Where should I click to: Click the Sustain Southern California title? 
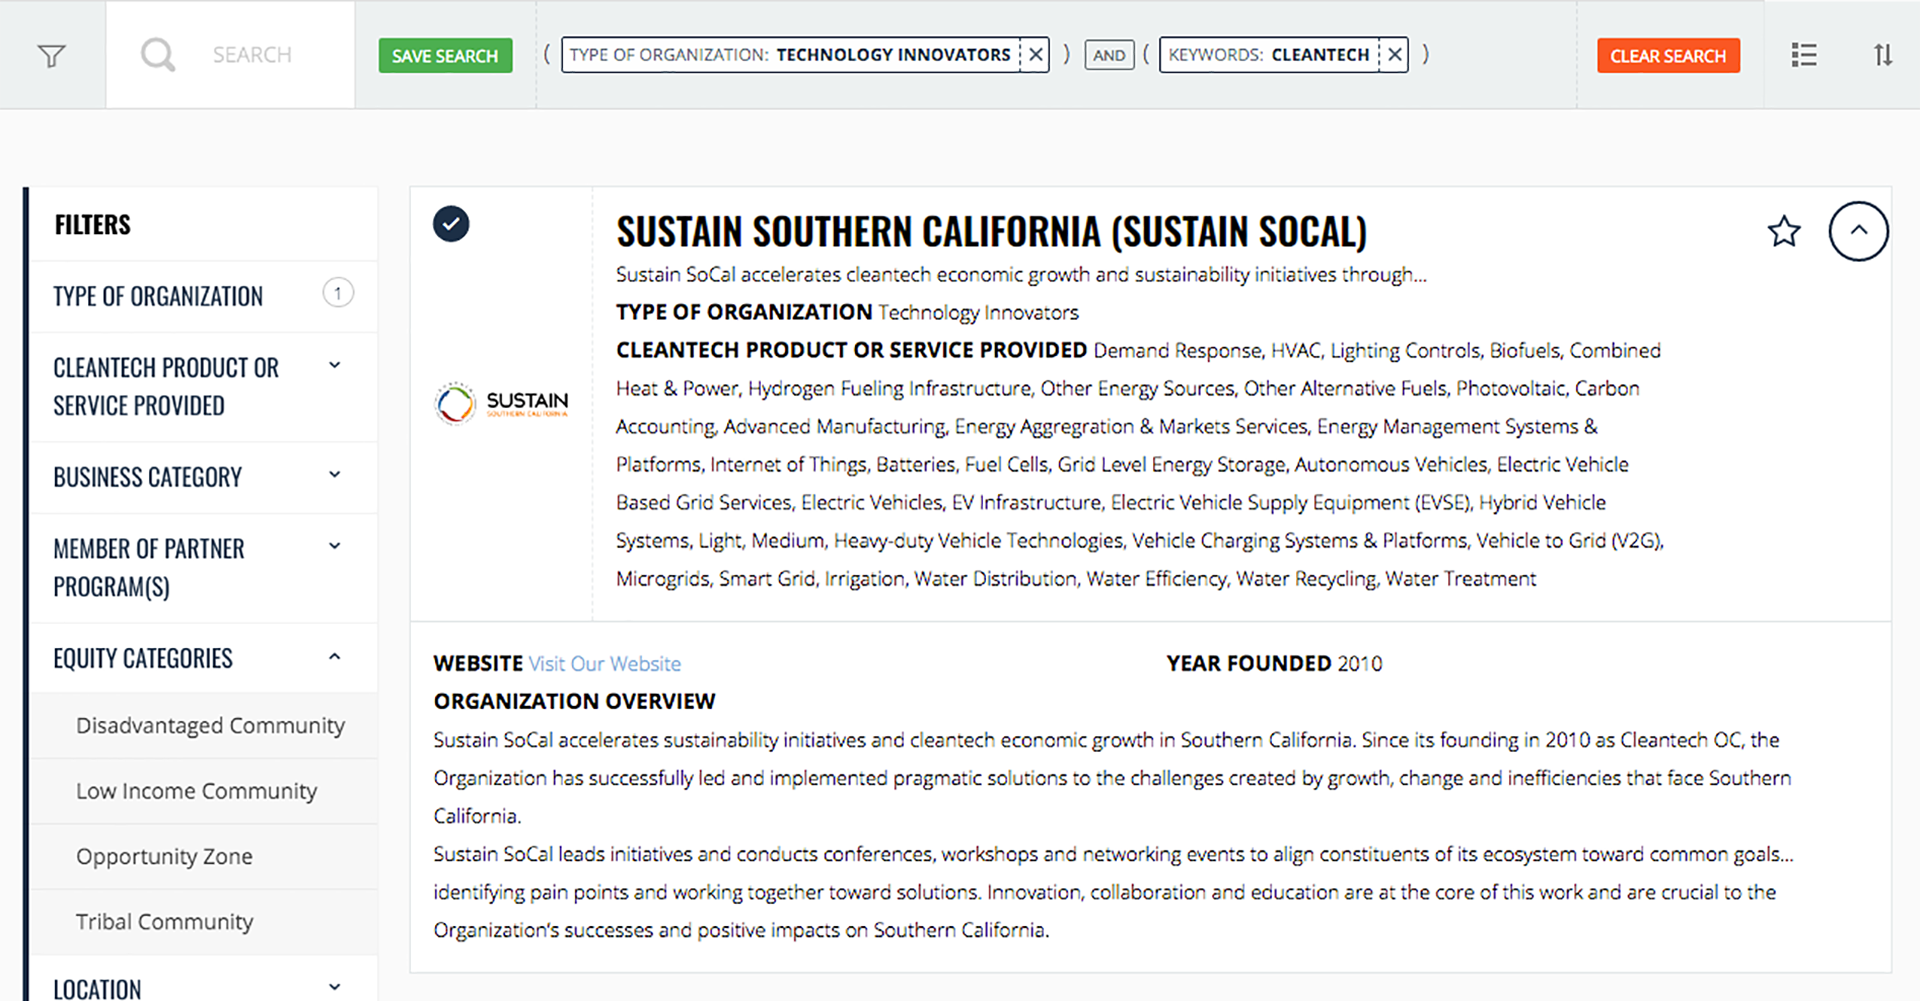click(991, 232)
